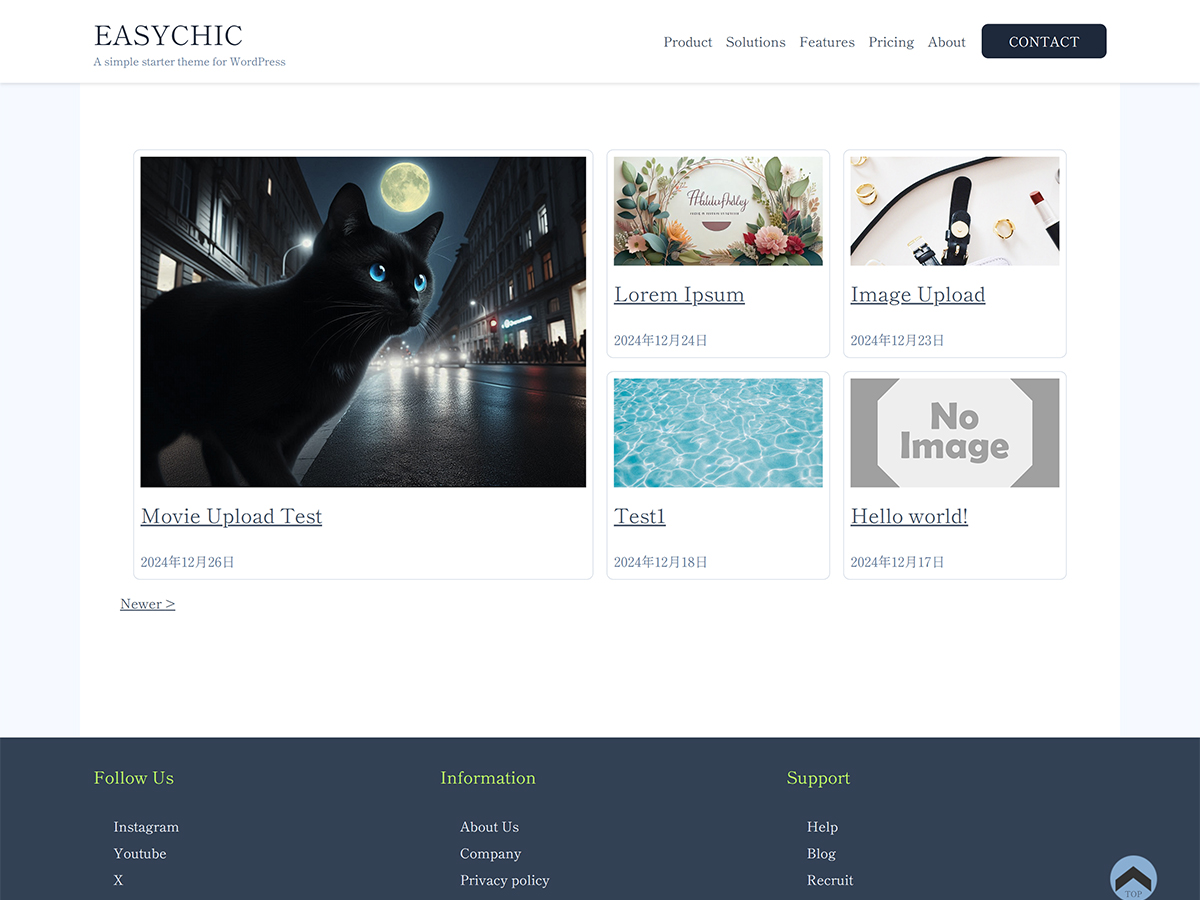
Task: Open the Lorem Ipsum article
Action: point(679,294)
